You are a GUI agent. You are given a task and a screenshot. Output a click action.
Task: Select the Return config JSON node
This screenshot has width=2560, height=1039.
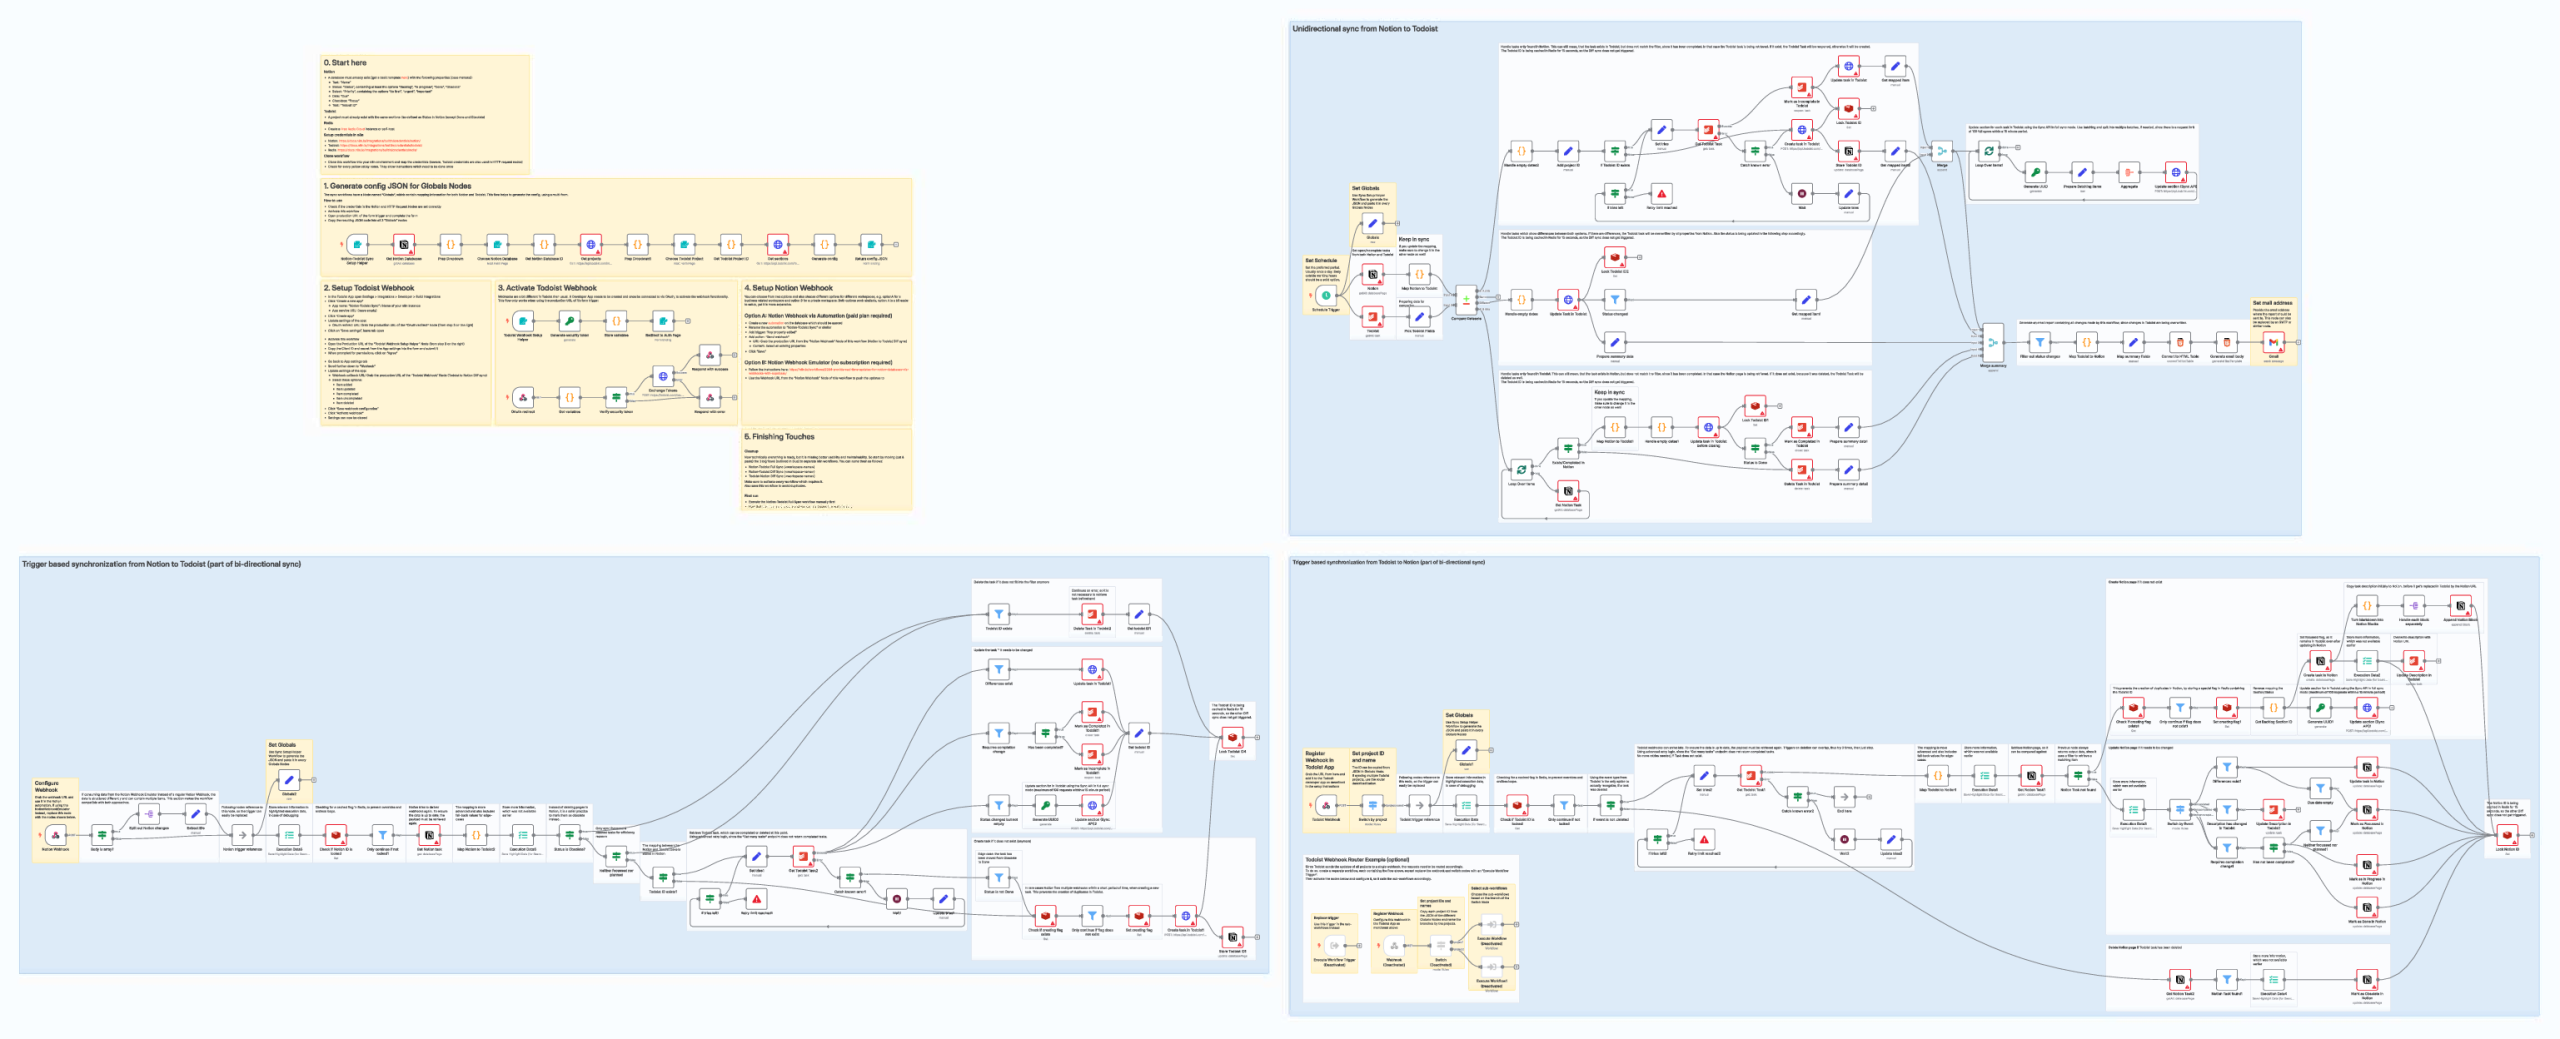tap(871, 244)
